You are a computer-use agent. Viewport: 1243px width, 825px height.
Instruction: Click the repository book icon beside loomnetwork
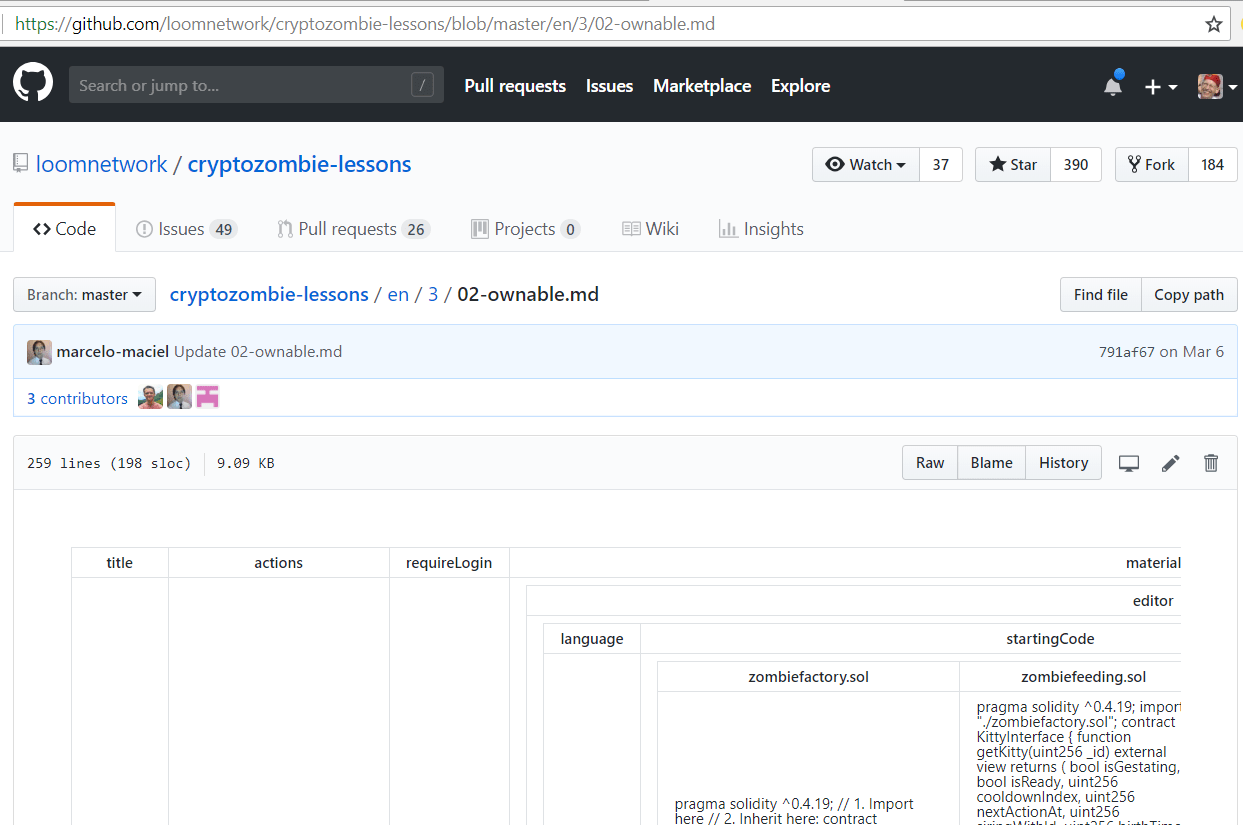[20, 163]
